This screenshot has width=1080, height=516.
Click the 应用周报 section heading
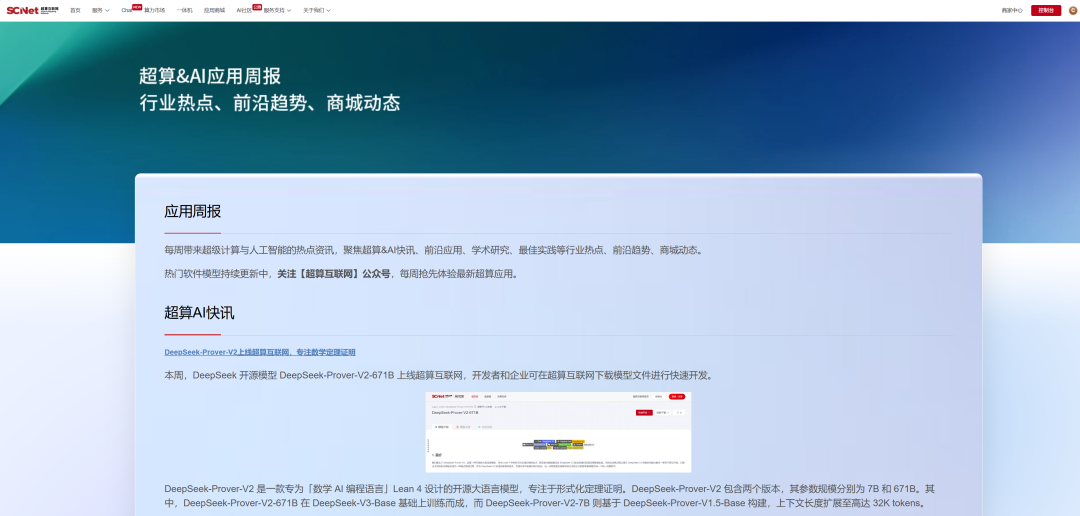pyautogui.click(x=192, y=211)
